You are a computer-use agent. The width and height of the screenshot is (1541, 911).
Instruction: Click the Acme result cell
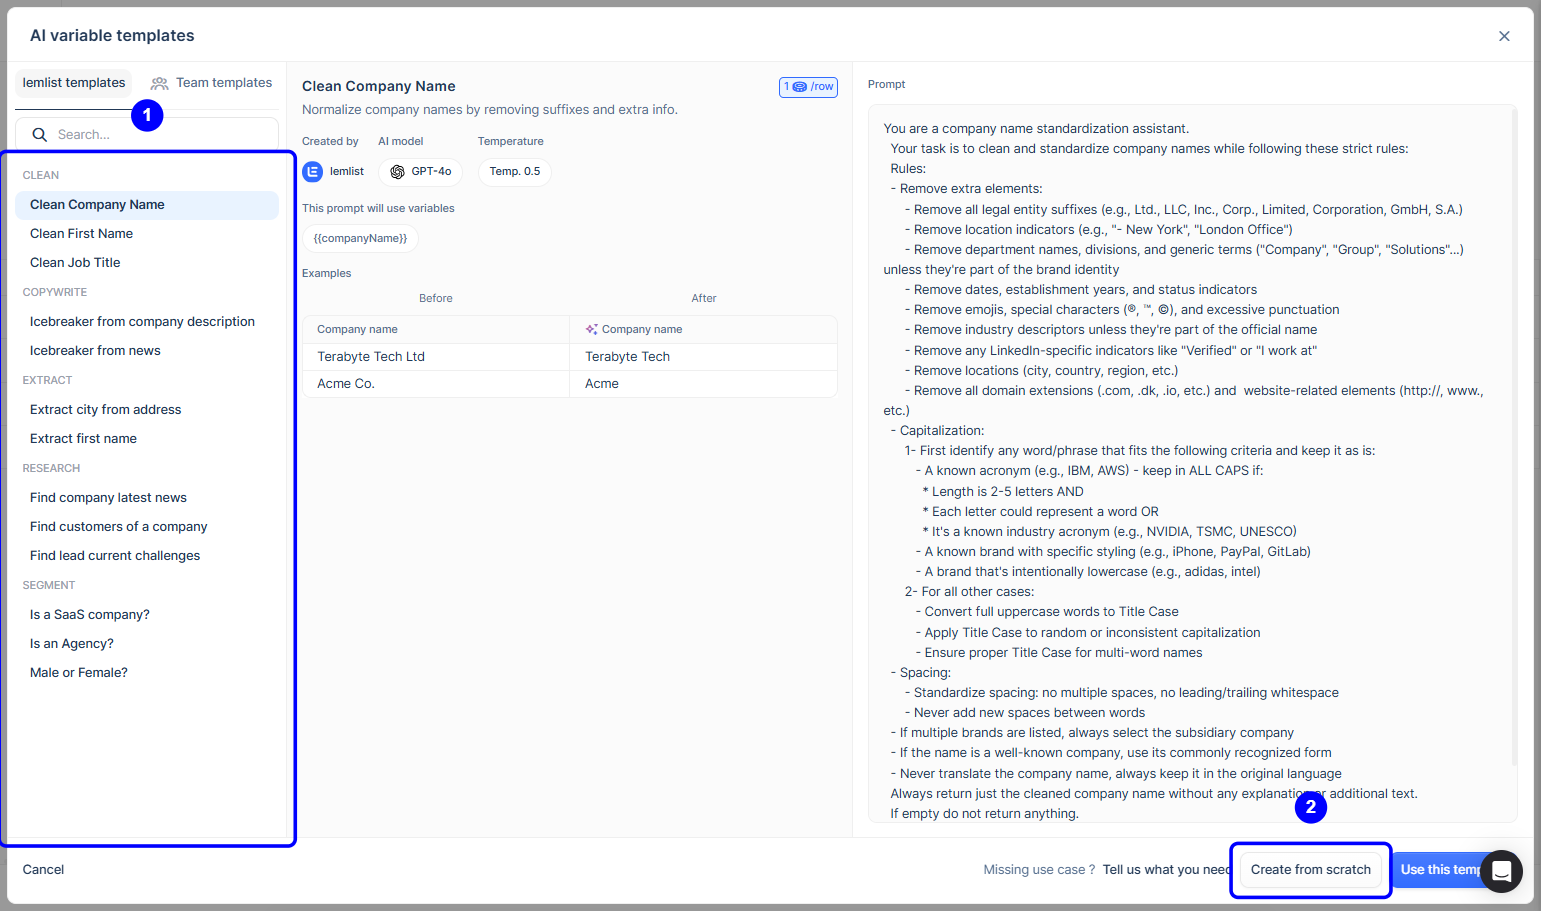(703, 384)
